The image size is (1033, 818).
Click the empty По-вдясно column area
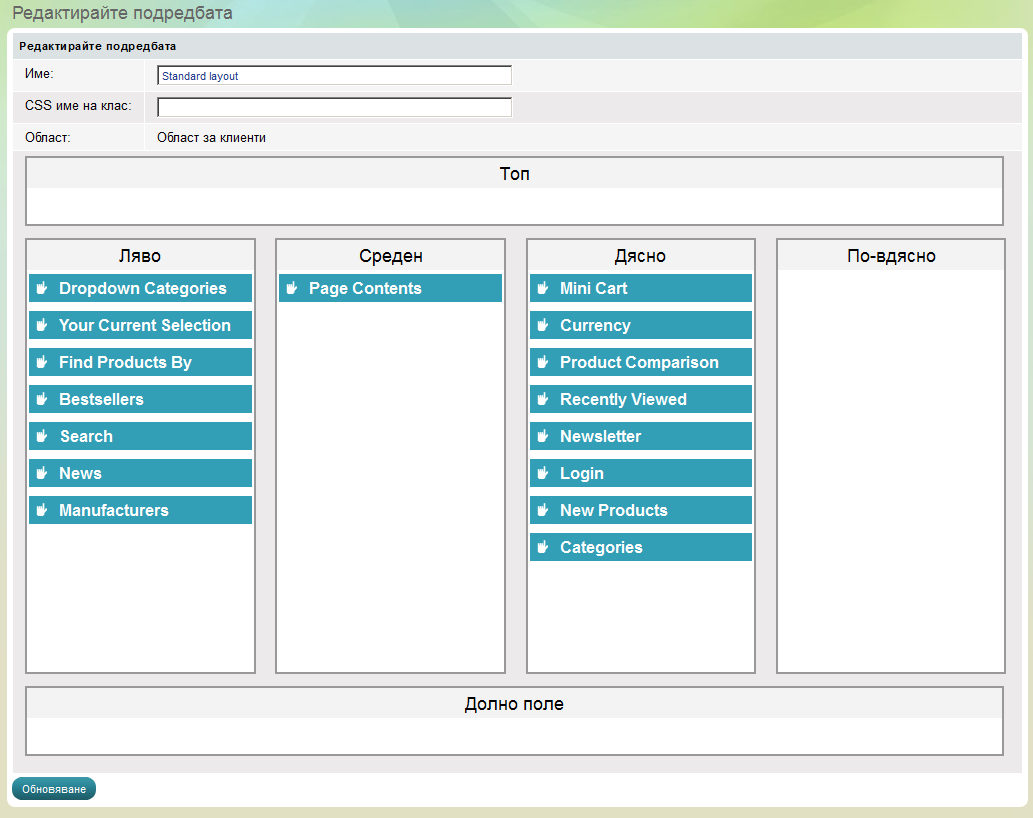[890, 470]
